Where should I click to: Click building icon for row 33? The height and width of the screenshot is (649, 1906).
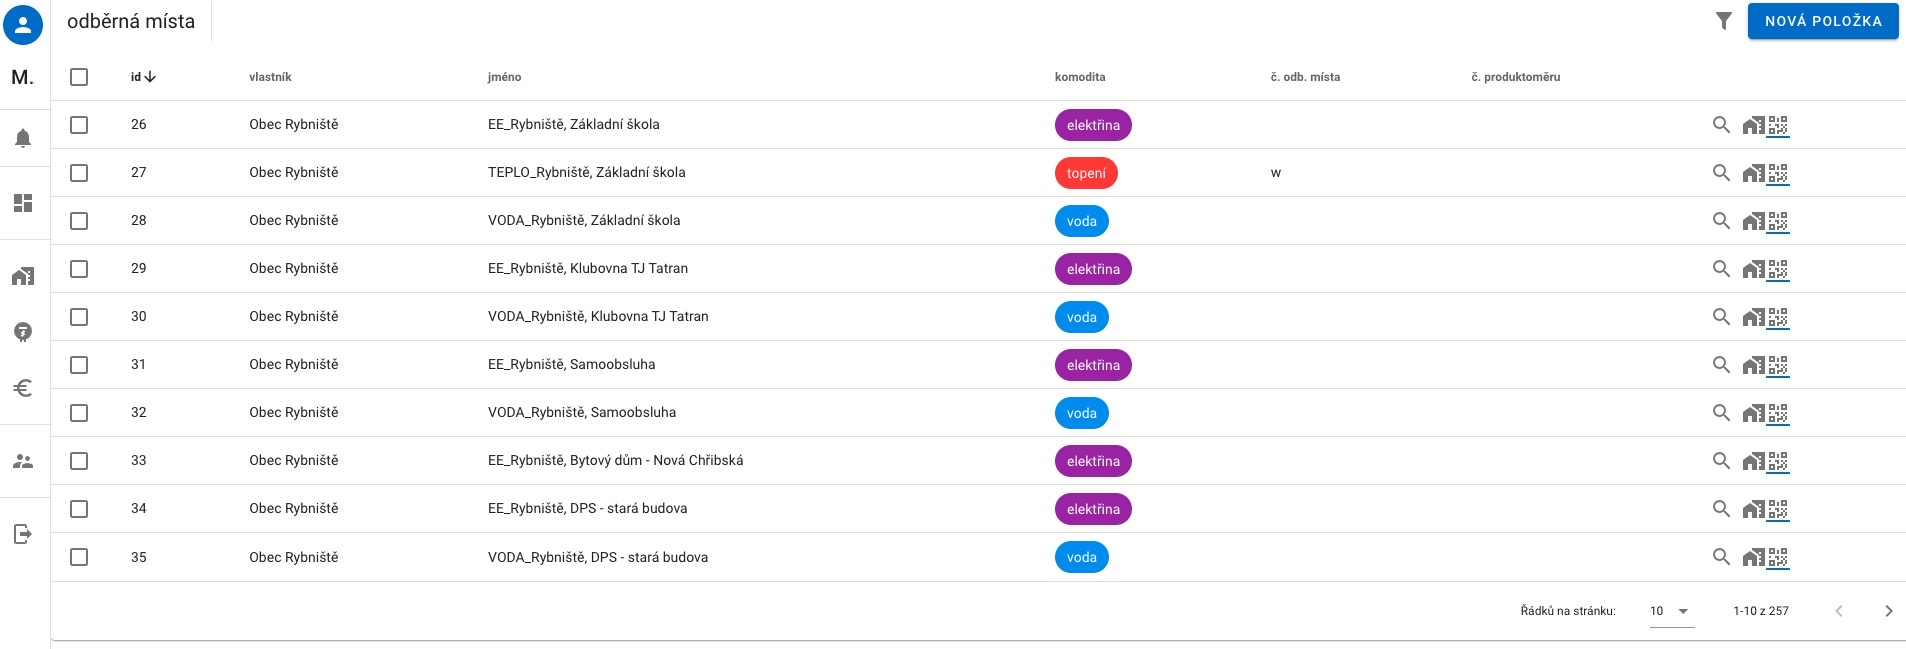point(1753,462)
